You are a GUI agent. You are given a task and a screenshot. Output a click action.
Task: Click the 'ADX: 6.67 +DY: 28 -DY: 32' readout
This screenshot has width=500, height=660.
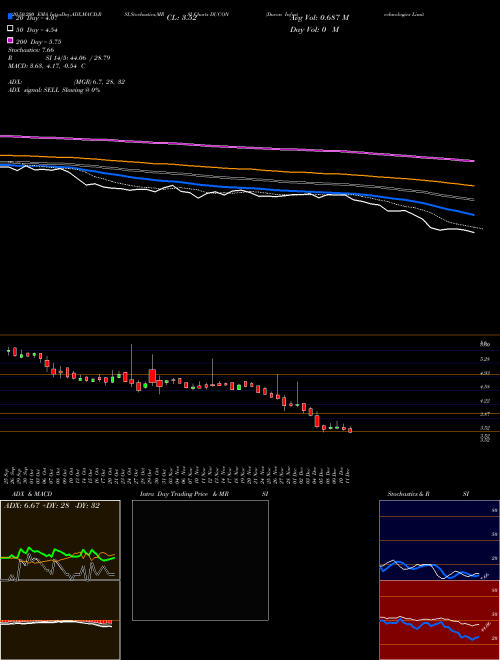[52, 506]
